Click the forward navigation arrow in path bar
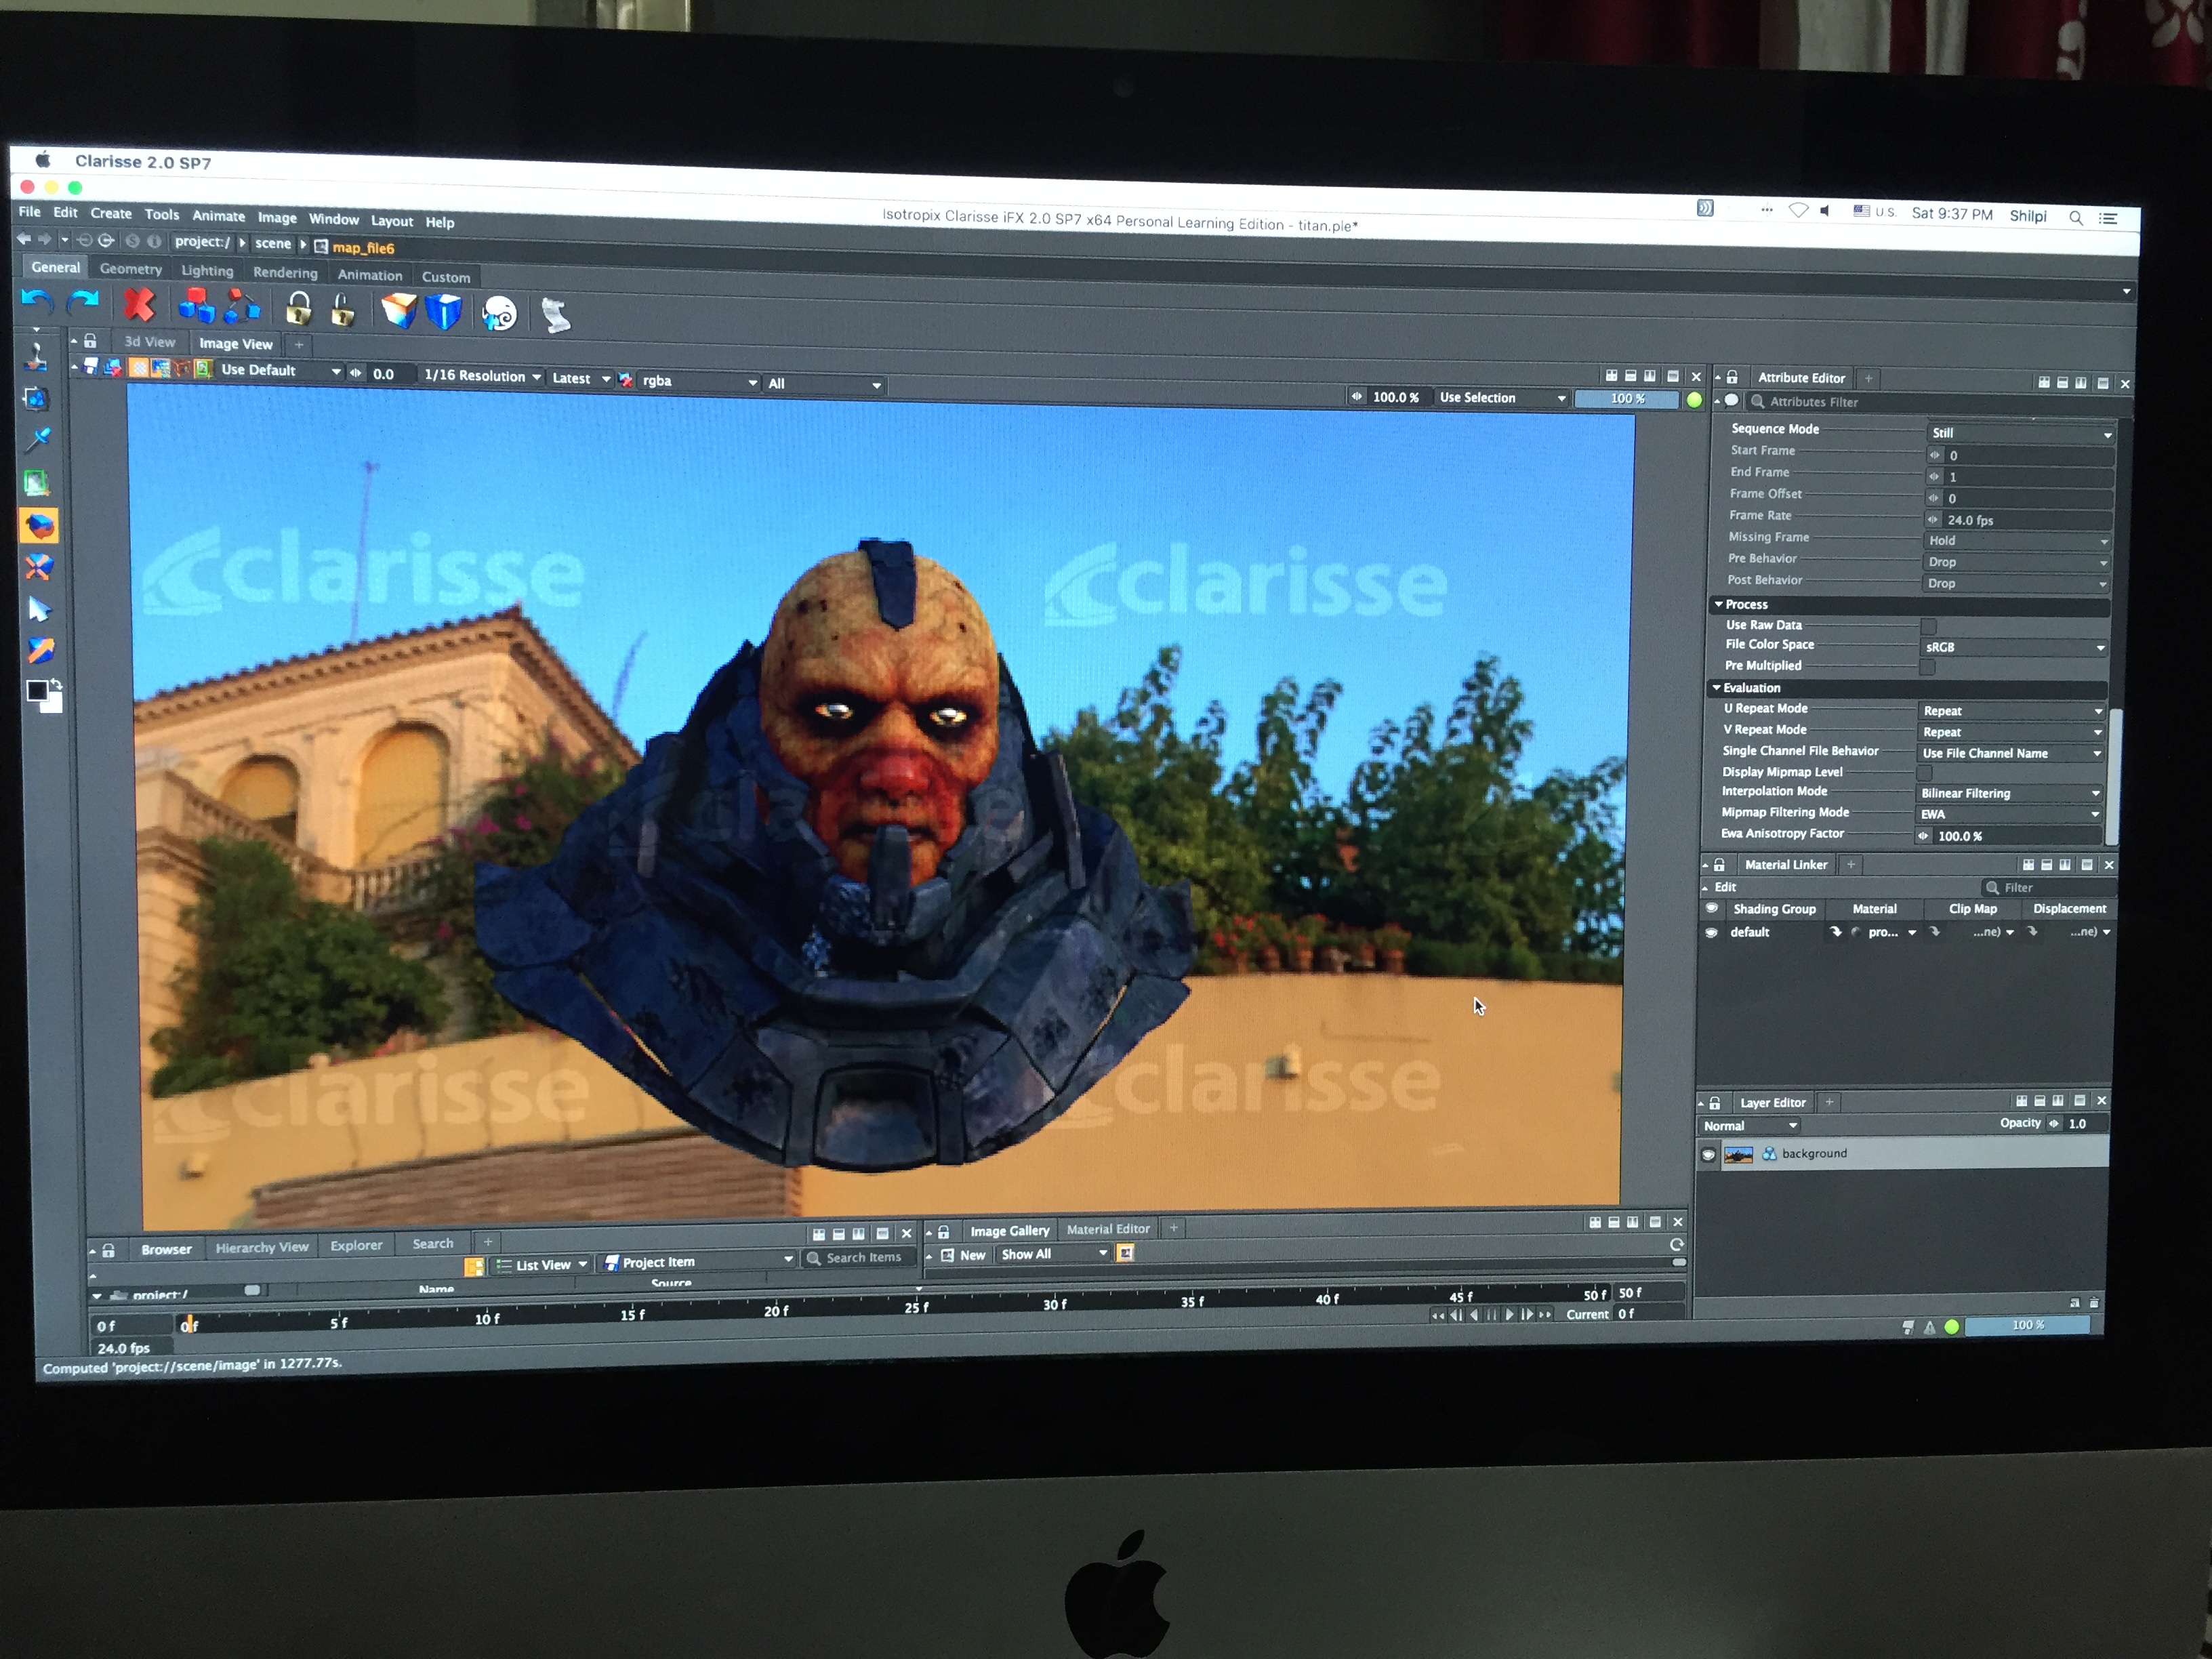2212x1659 pixels. 44,240
